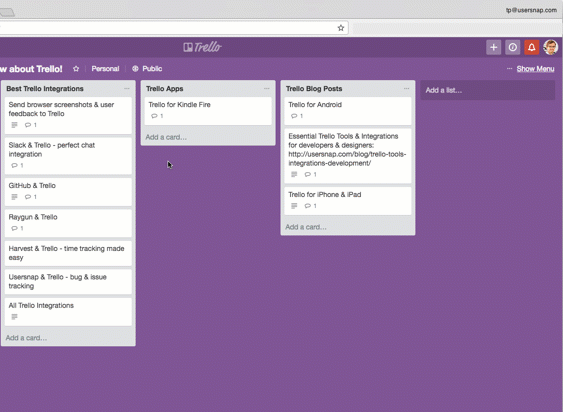Open Trello Apps list menu dots
The height and width of the screenshot is (412, 563).
[266, 89]
